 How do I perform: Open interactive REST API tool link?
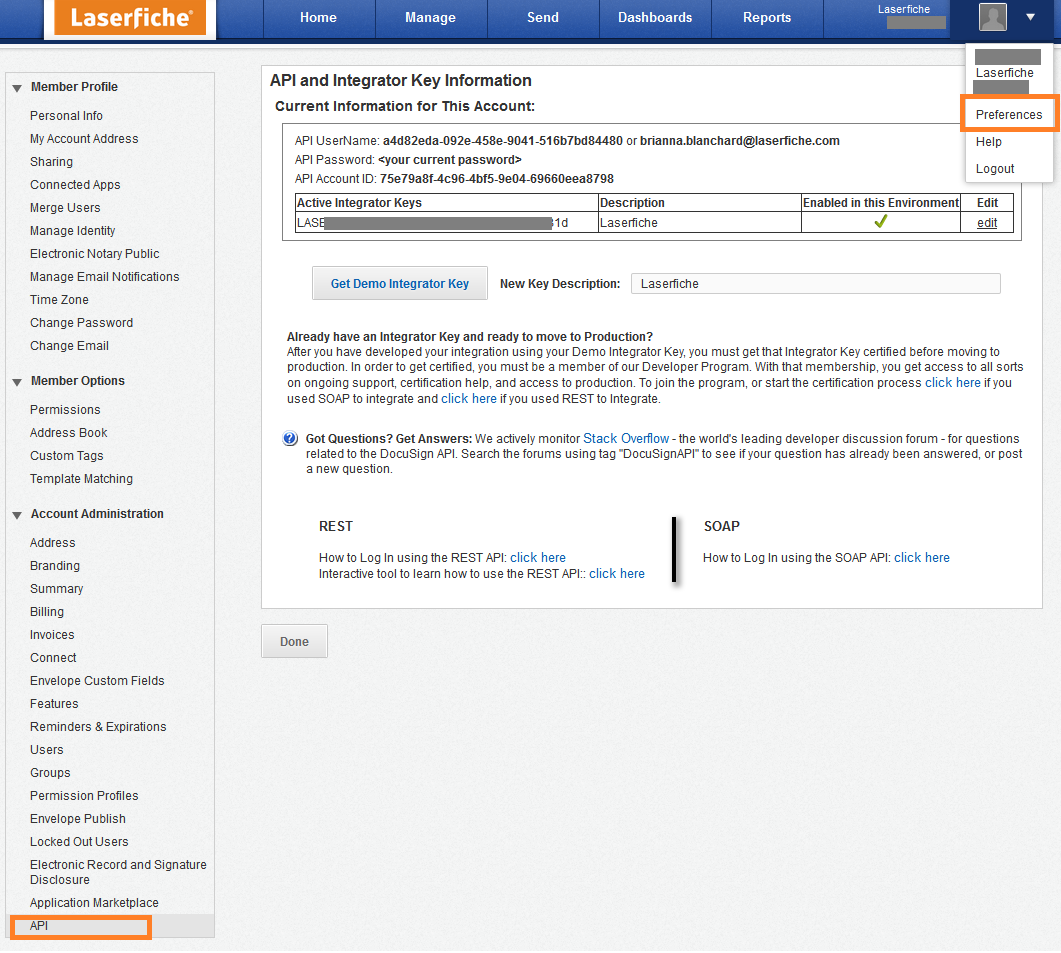[616, 574]
